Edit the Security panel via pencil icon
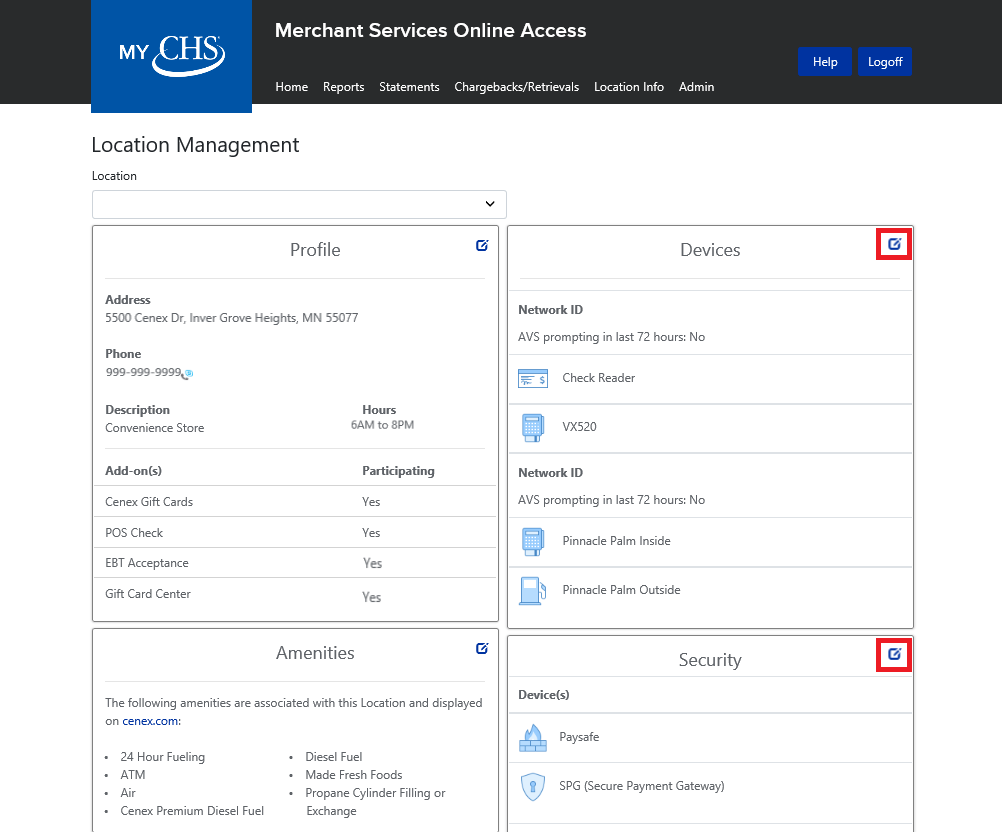The image size is (1002, 832). [x=894, y=654]
